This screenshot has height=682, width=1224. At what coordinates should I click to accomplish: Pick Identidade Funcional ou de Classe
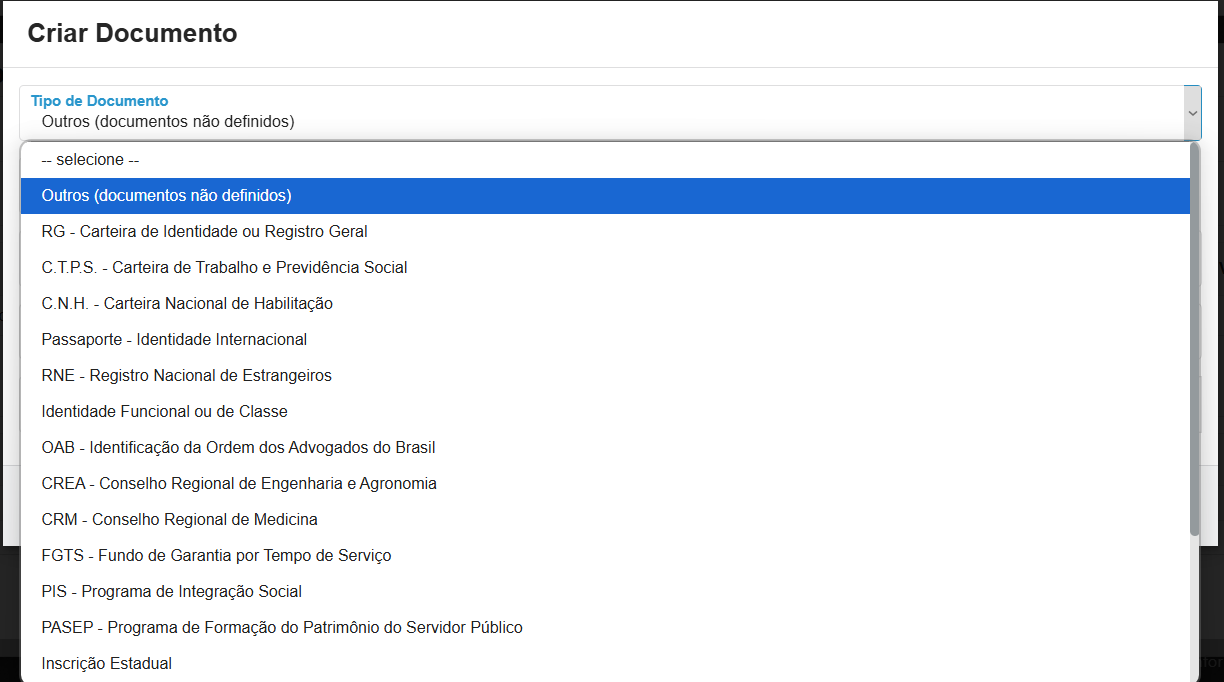pyautogui.click(x=164, y=412)
